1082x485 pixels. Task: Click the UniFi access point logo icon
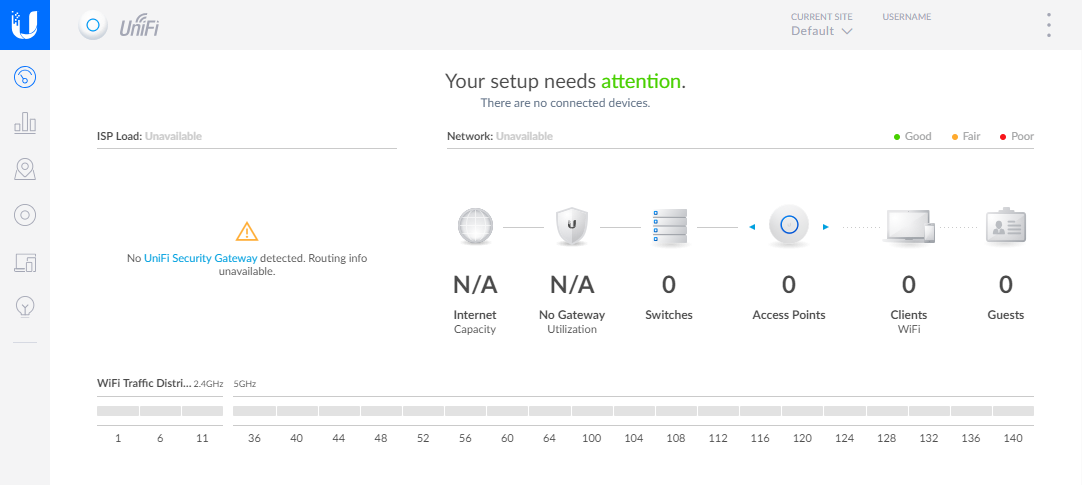[93, 26]
